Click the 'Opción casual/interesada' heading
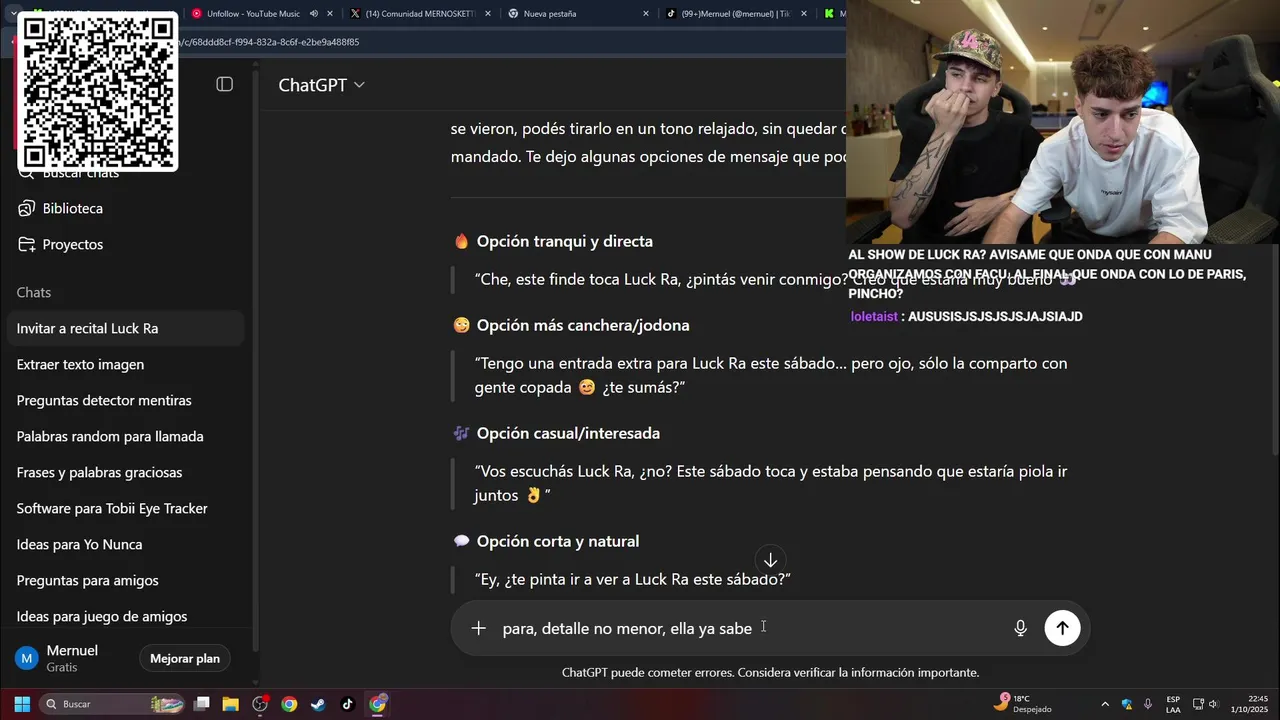Viewport: 1280px width, 720px height. [568, 433]
